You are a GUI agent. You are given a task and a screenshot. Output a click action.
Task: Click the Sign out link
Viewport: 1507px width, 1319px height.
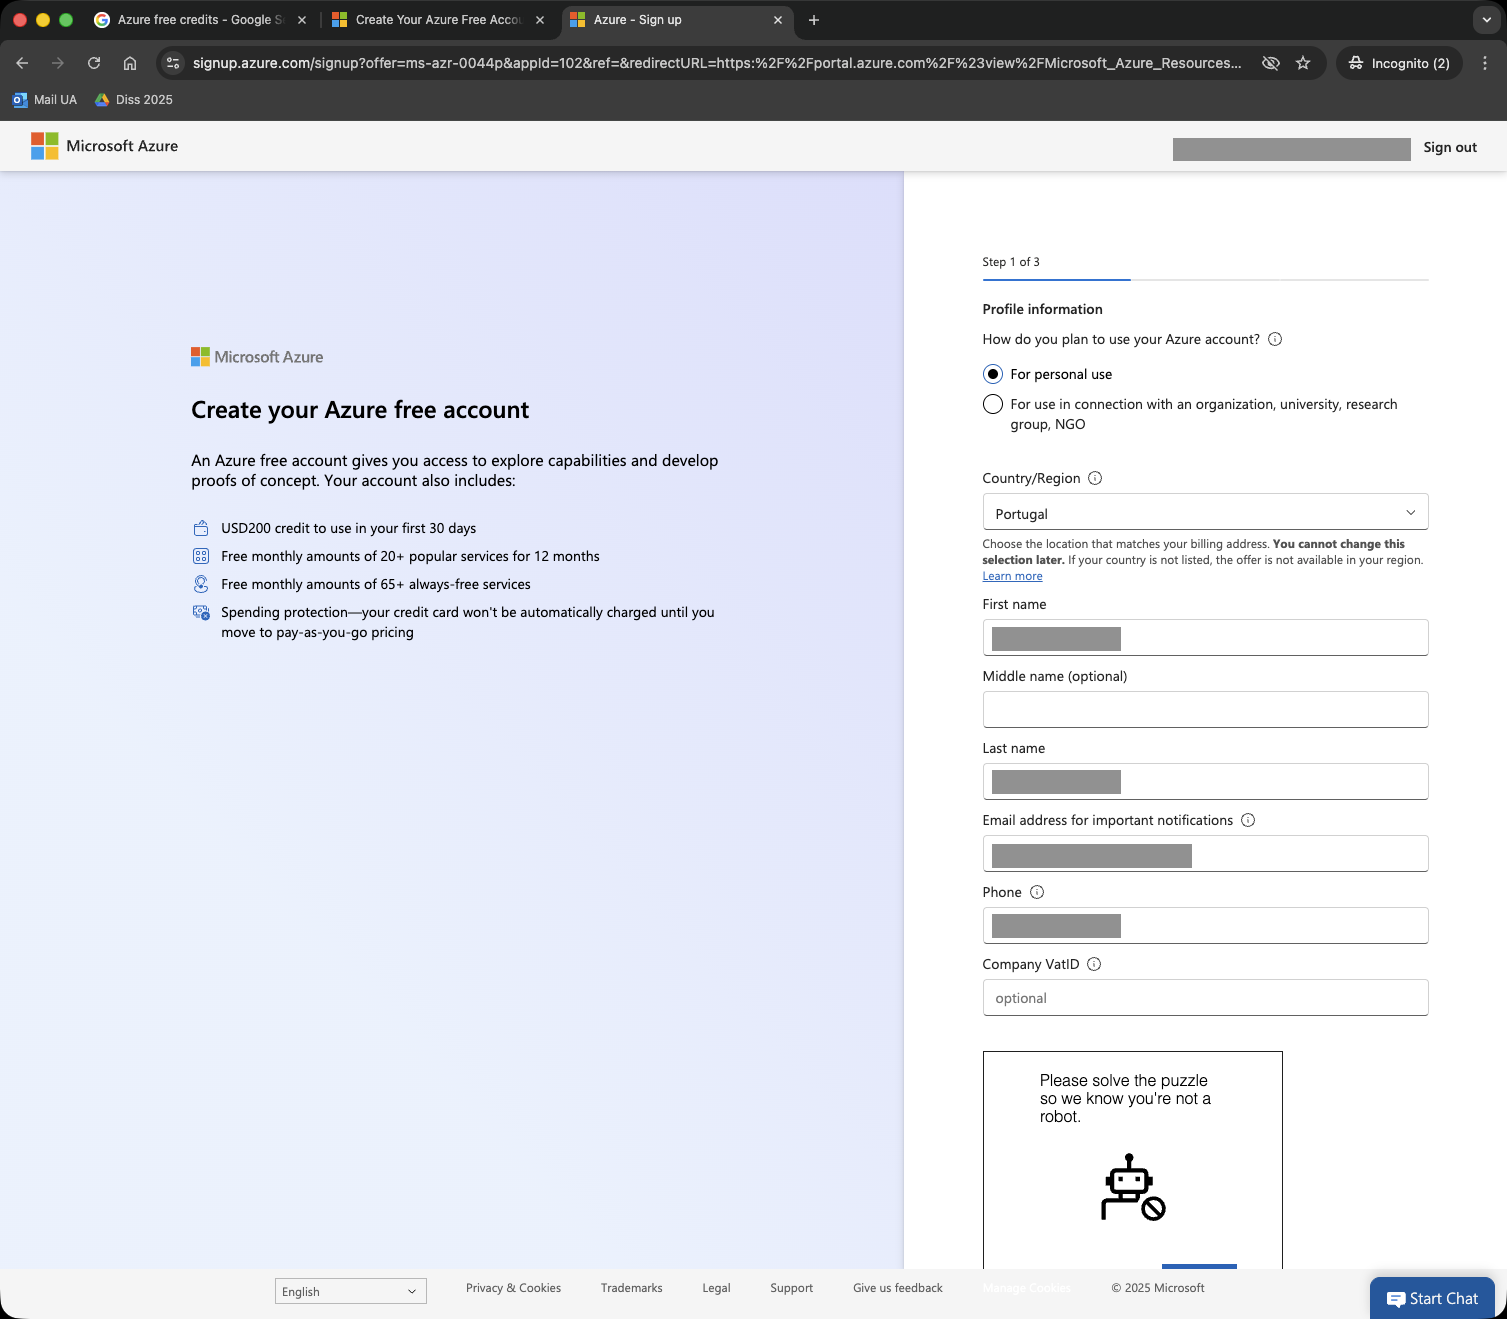point(1450,147)
